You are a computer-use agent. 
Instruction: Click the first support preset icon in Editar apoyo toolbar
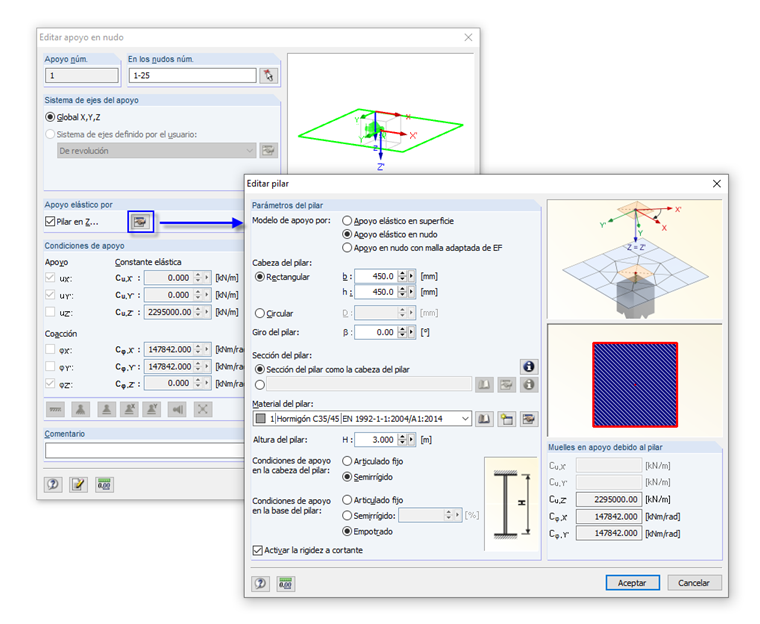coord(55,409)
